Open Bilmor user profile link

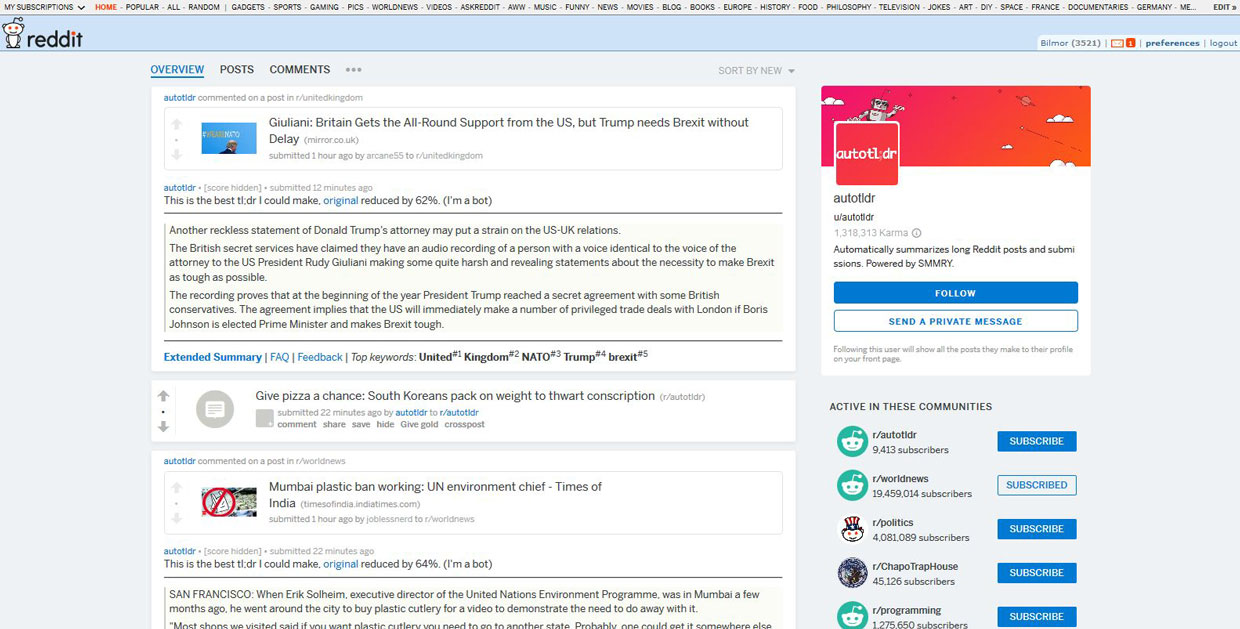point(1055,43)
